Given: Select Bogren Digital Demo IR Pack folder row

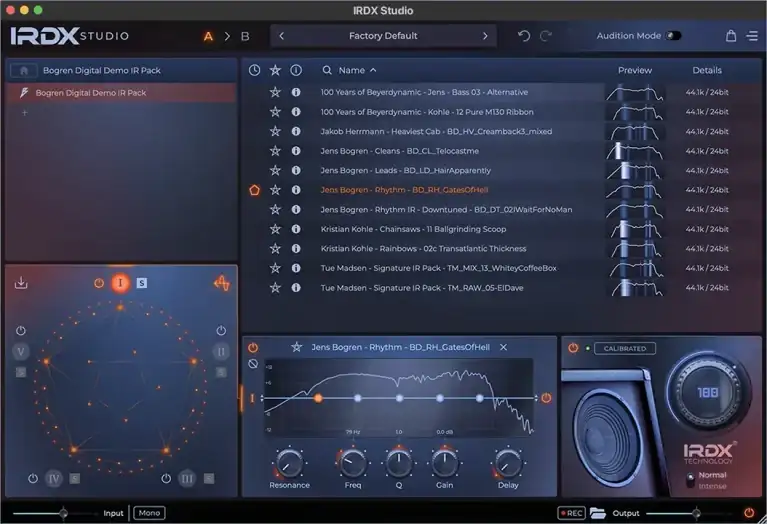Looking at the screenshot, I should click(121, 92).
